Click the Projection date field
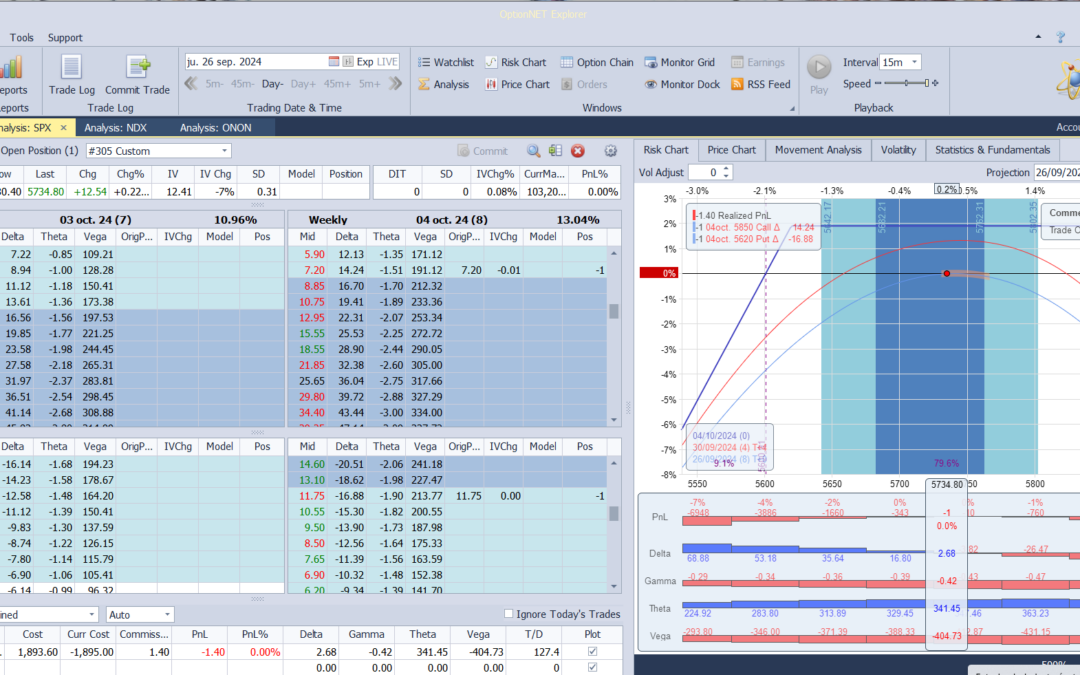1080x675 pixels. (1057, 172)
